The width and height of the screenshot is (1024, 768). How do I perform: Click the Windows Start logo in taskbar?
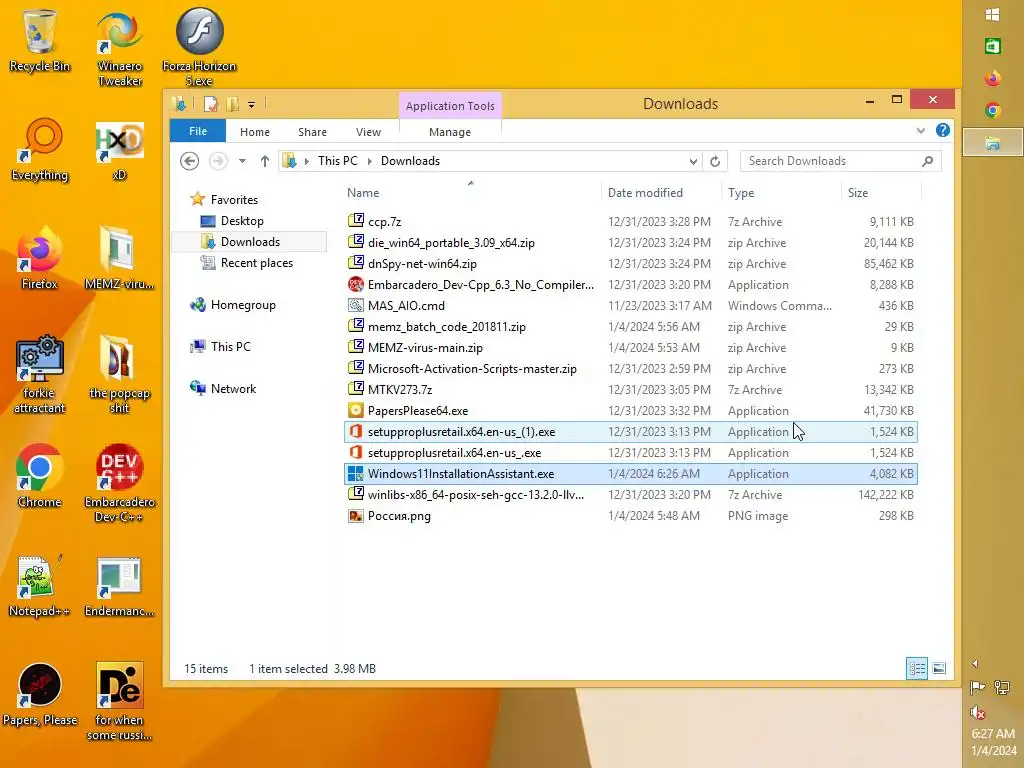993,15
